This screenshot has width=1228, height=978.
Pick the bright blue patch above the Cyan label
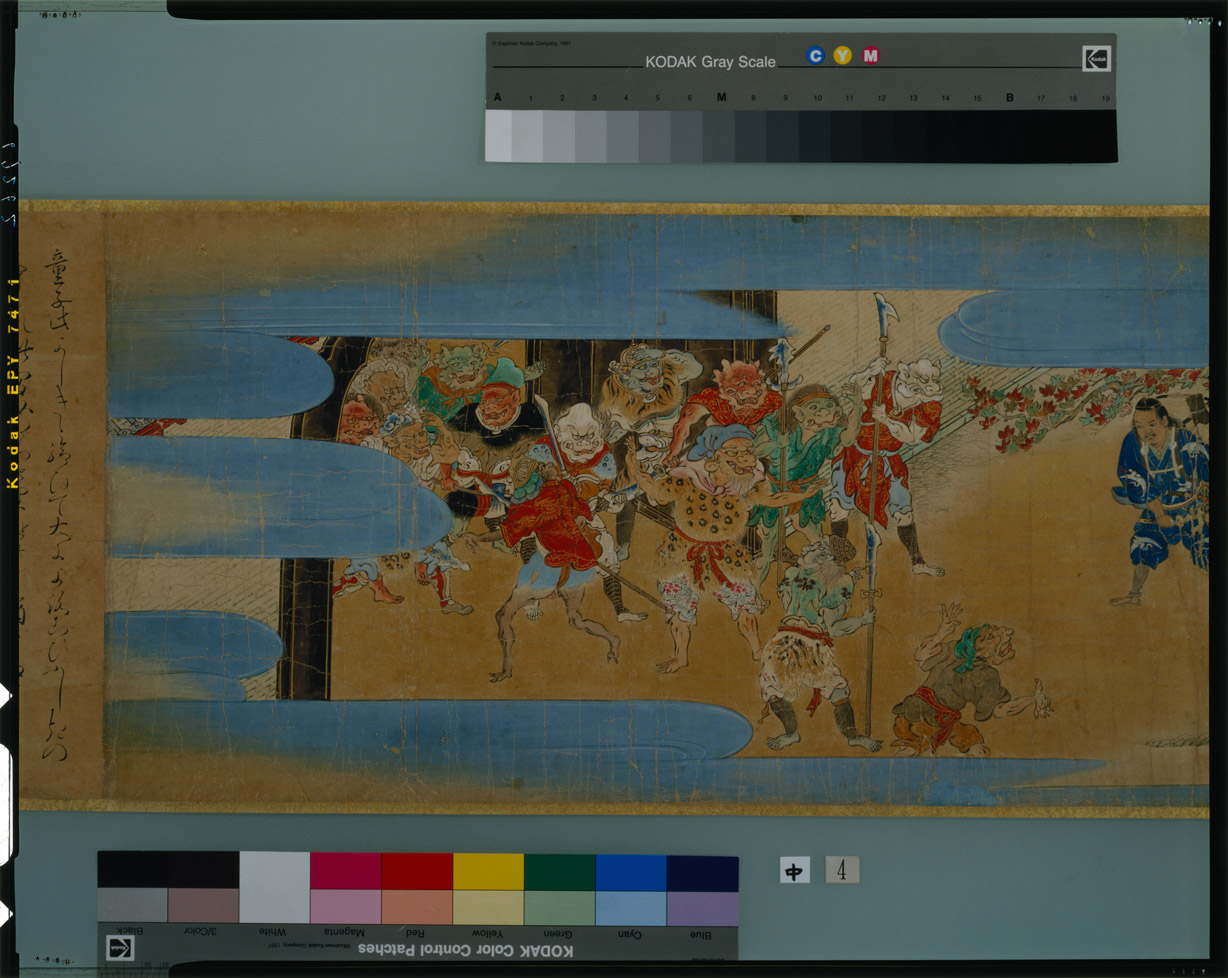[631, 873]
